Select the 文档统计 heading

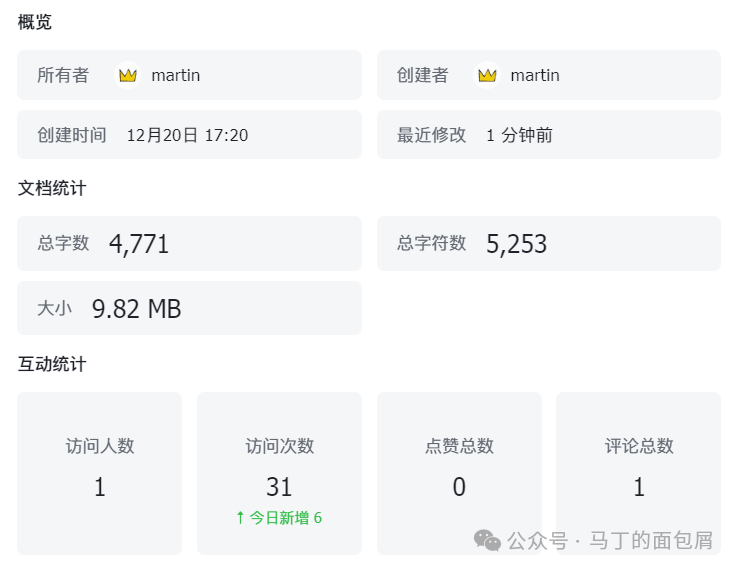[x=52, y=188]
